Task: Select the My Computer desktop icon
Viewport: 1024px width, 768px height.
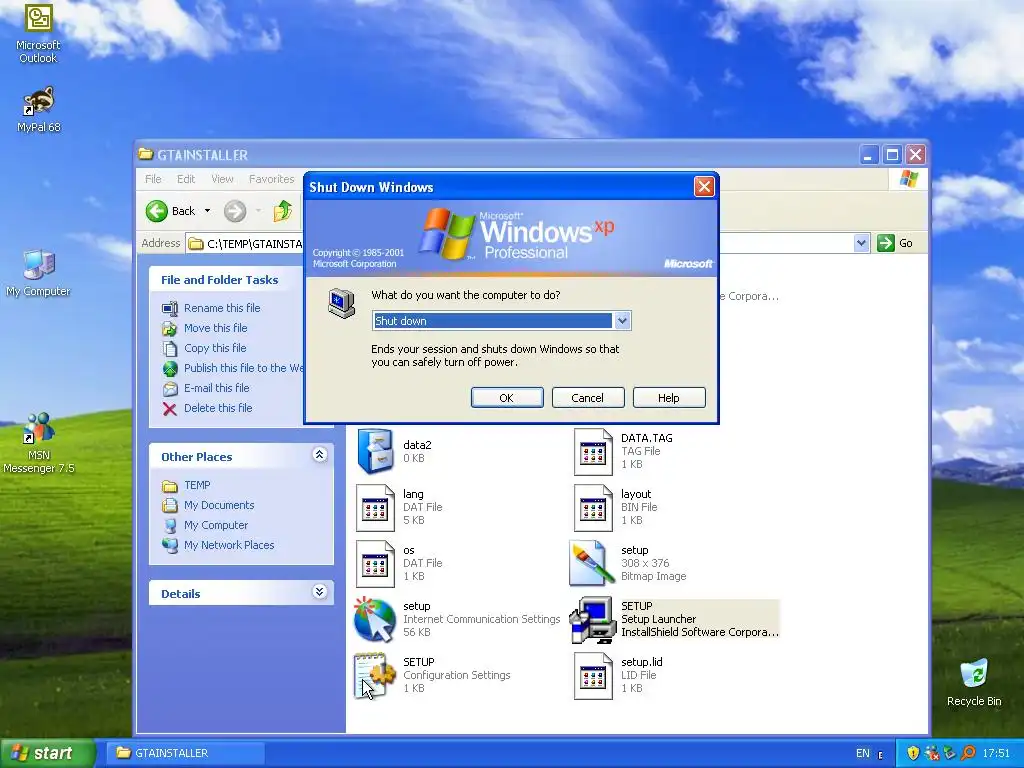Action: 39,265
